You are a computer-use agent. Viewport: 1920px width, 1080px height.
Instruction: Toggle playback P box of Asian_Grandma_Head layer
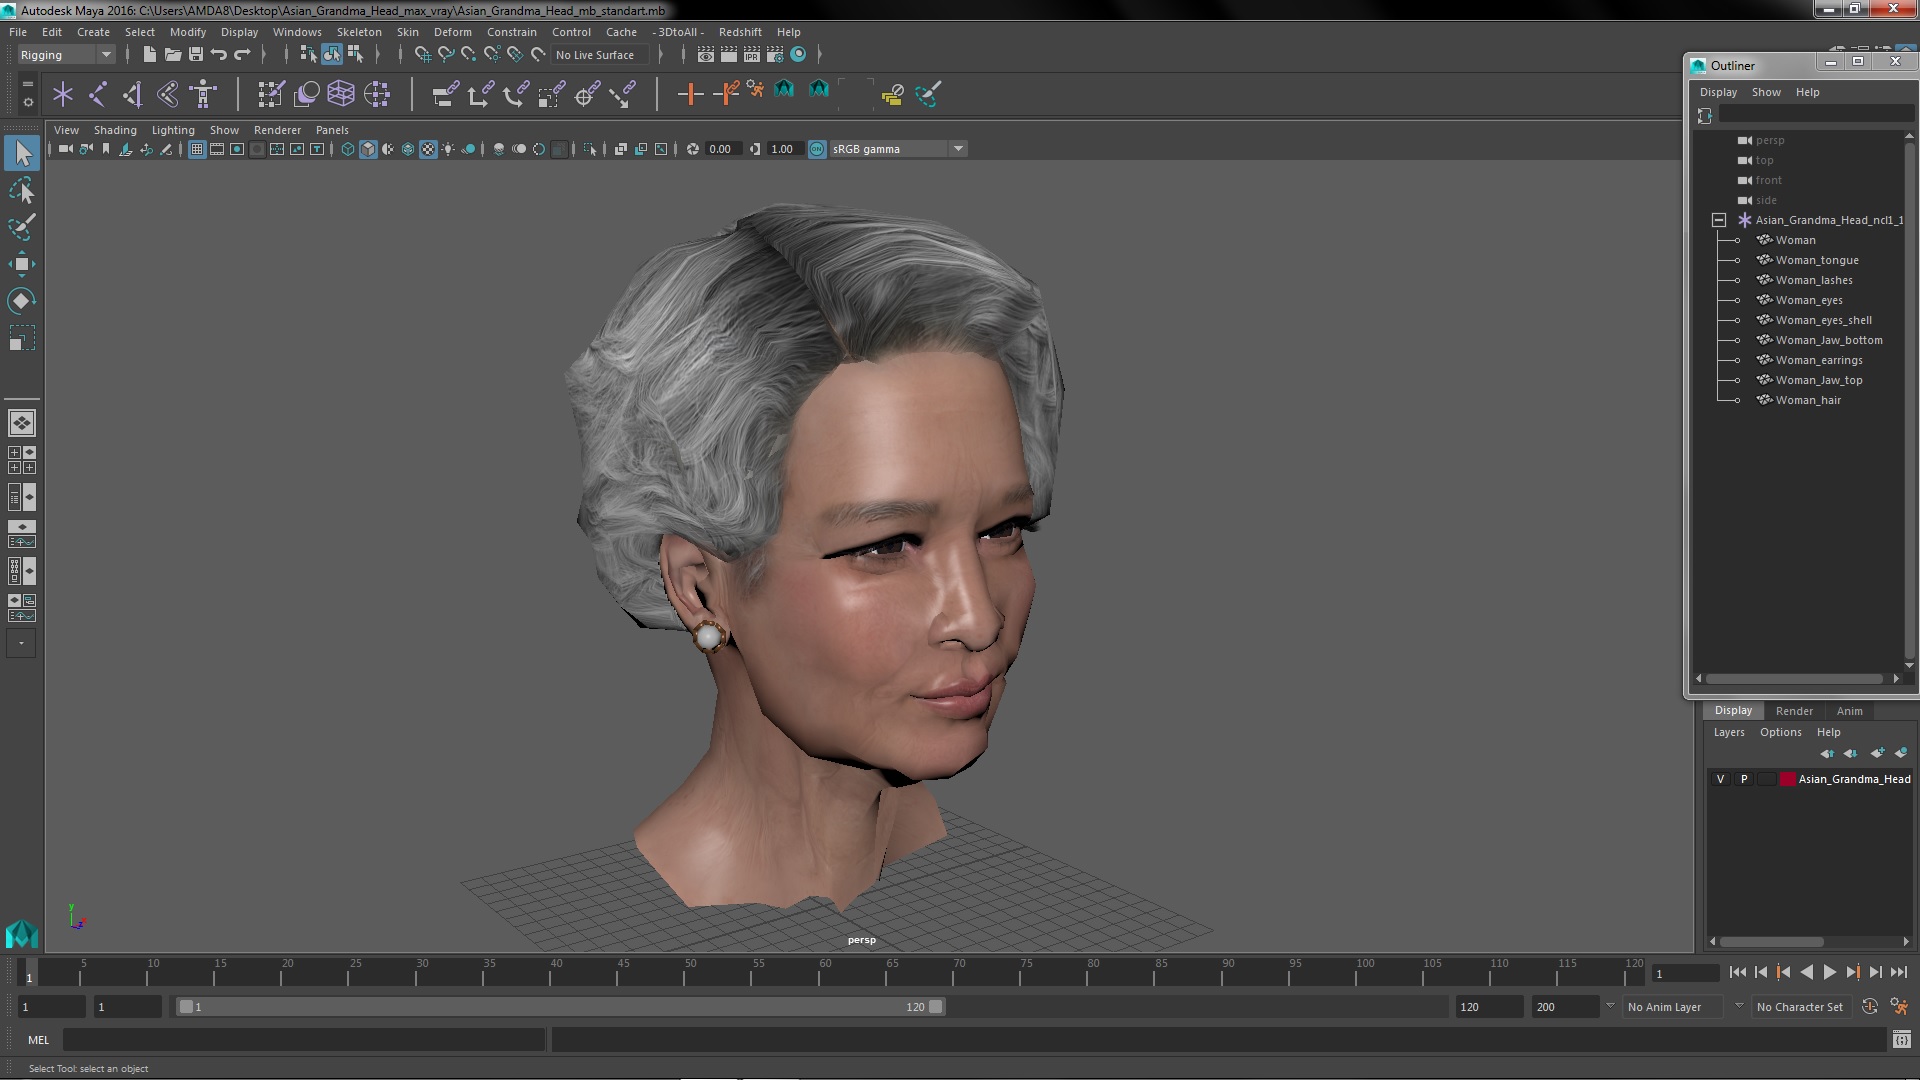click(1744, 779)
